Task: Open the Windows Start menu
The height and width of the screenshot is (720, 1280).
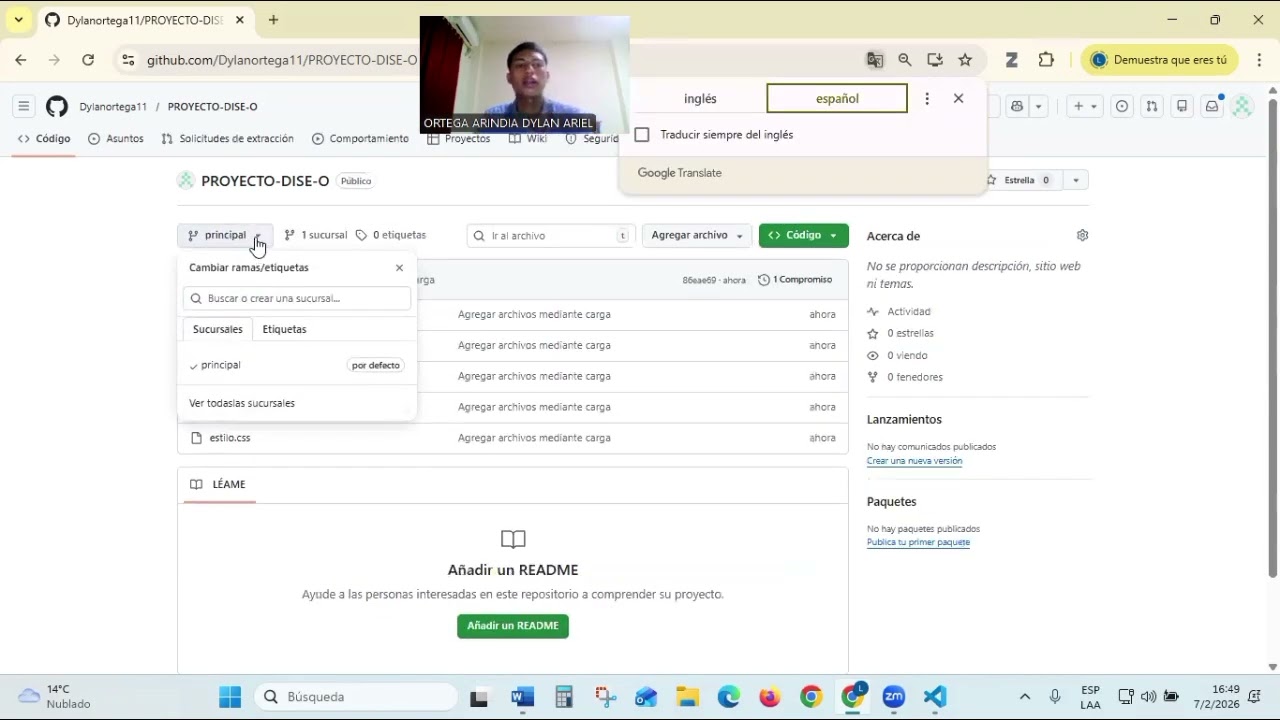Action: tap(230, 697)
